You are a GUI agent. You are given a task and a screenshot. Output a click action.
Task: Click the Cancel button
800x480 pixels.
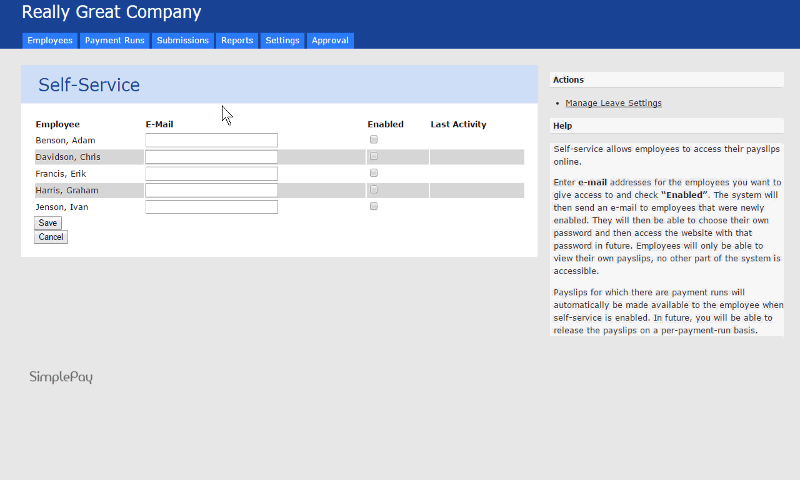pyautogui.click(x=50, y=237)
